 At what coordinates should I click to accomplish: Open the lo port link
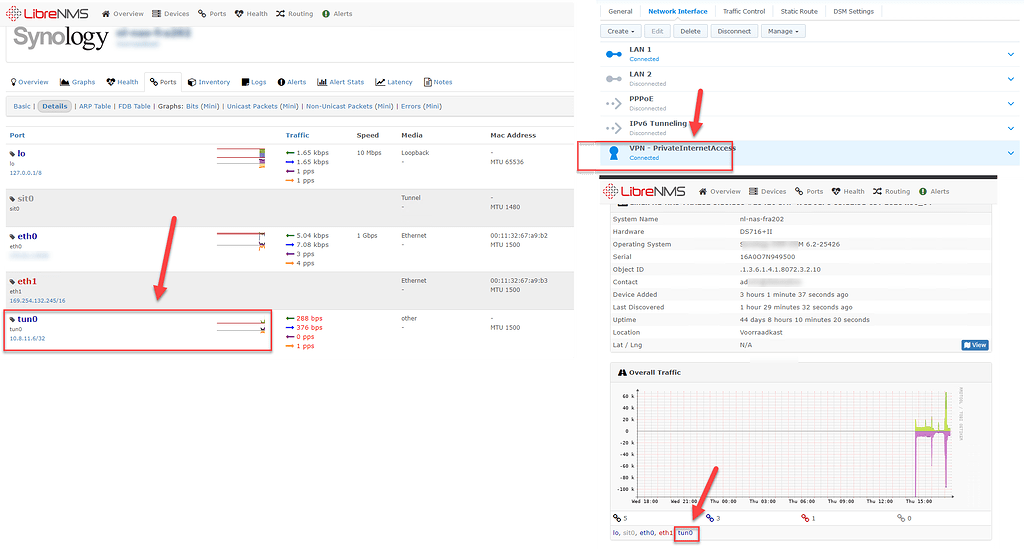21,153
